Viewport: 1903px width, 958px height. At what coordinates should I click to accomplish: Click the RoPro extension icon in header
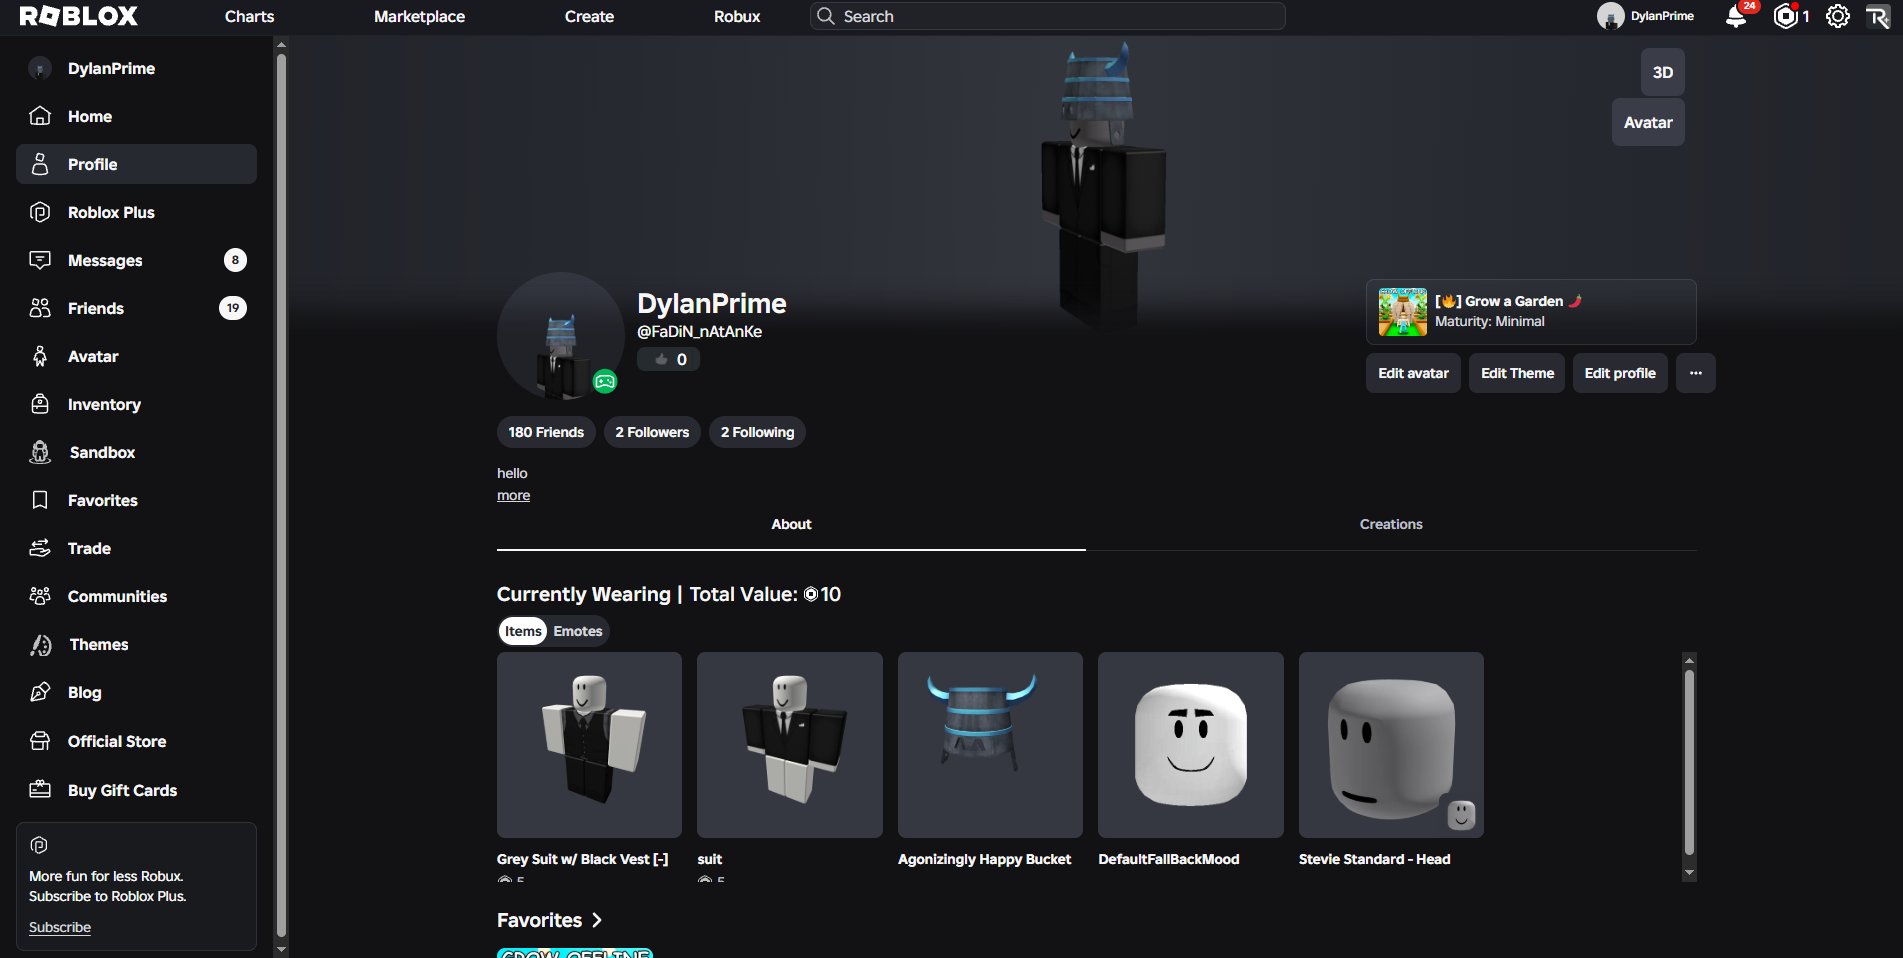(x=1877, y=16)
